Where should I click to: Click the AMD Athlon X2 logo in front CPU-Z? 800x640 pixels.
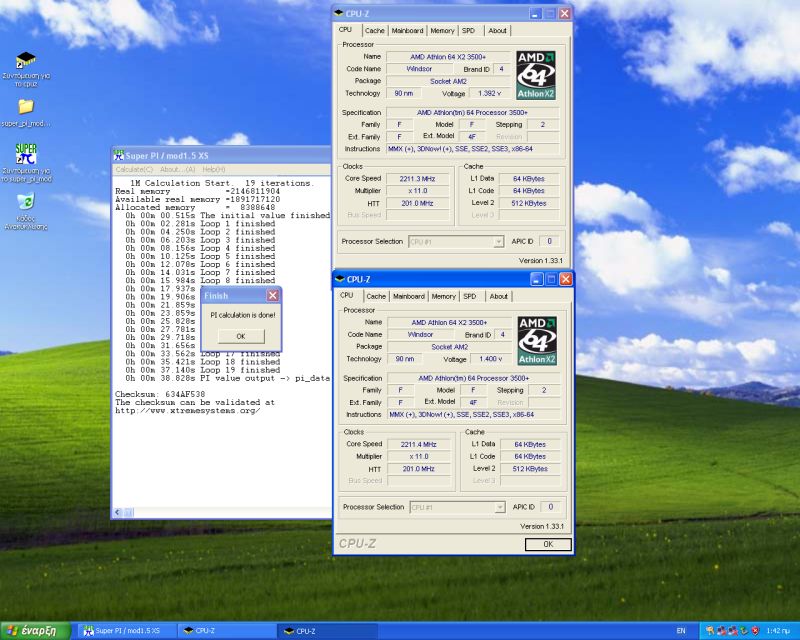(537, 340)
